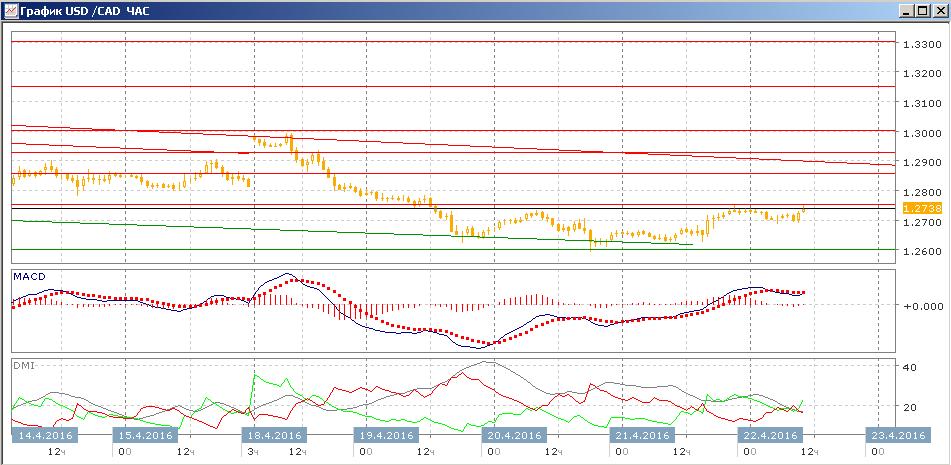The width and height of the screenshot is (951, 465).
Task: Click the 14.4.2016 date marker
Action: click(45, 435)
